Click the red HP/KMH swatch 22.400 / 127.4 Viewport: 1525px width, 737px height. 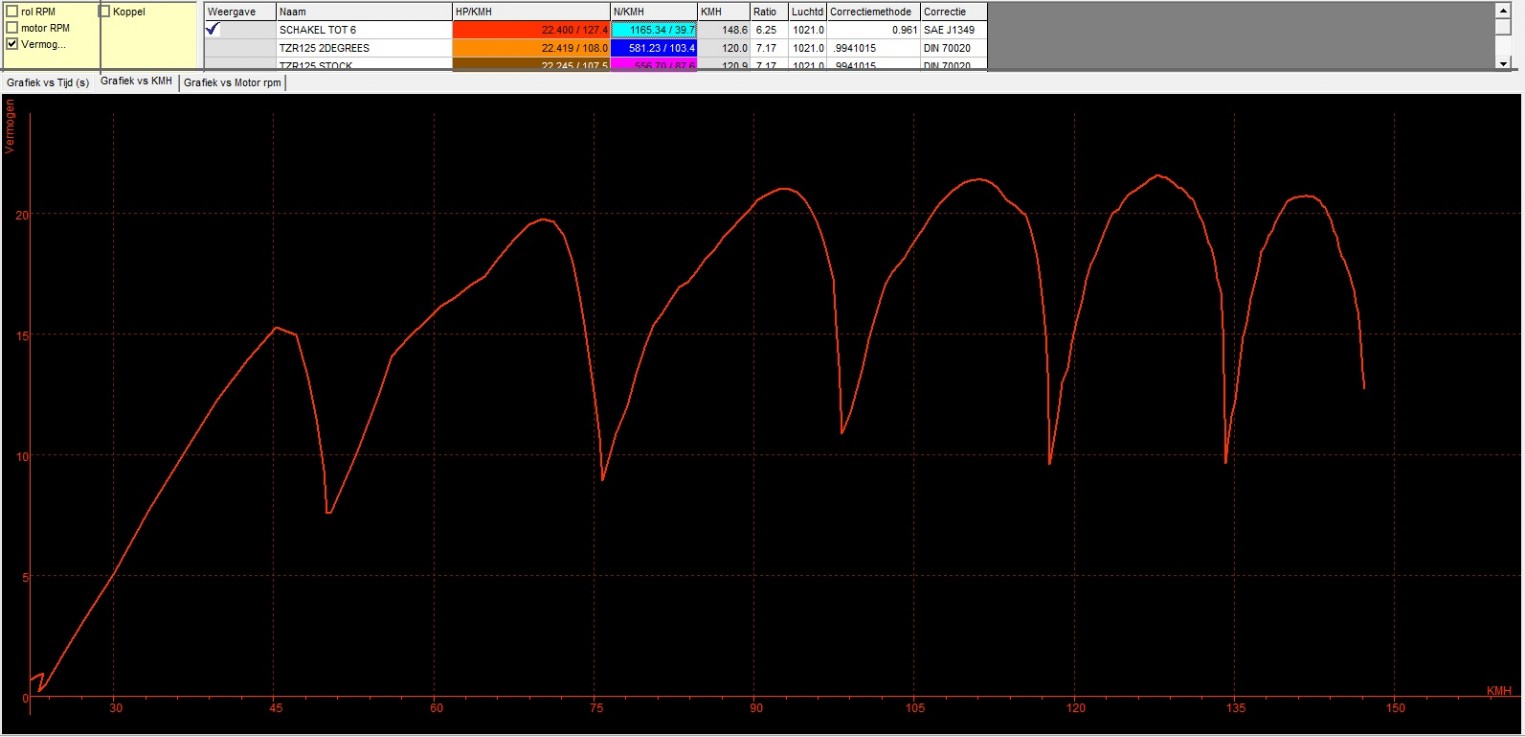pyautogui.click(x=531, y=30)
